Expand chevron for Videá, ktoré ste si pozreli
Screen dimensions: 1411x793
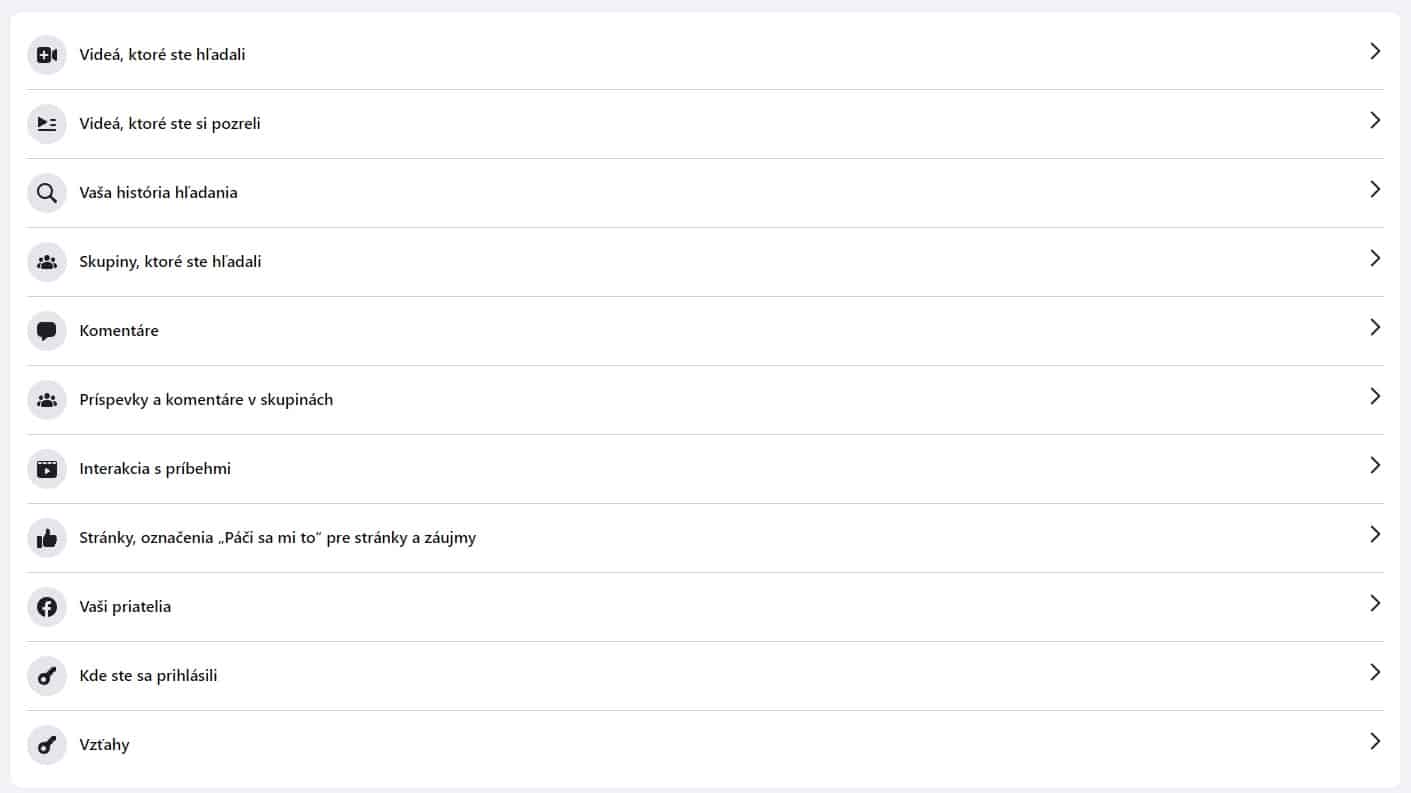coord(1375,120)
